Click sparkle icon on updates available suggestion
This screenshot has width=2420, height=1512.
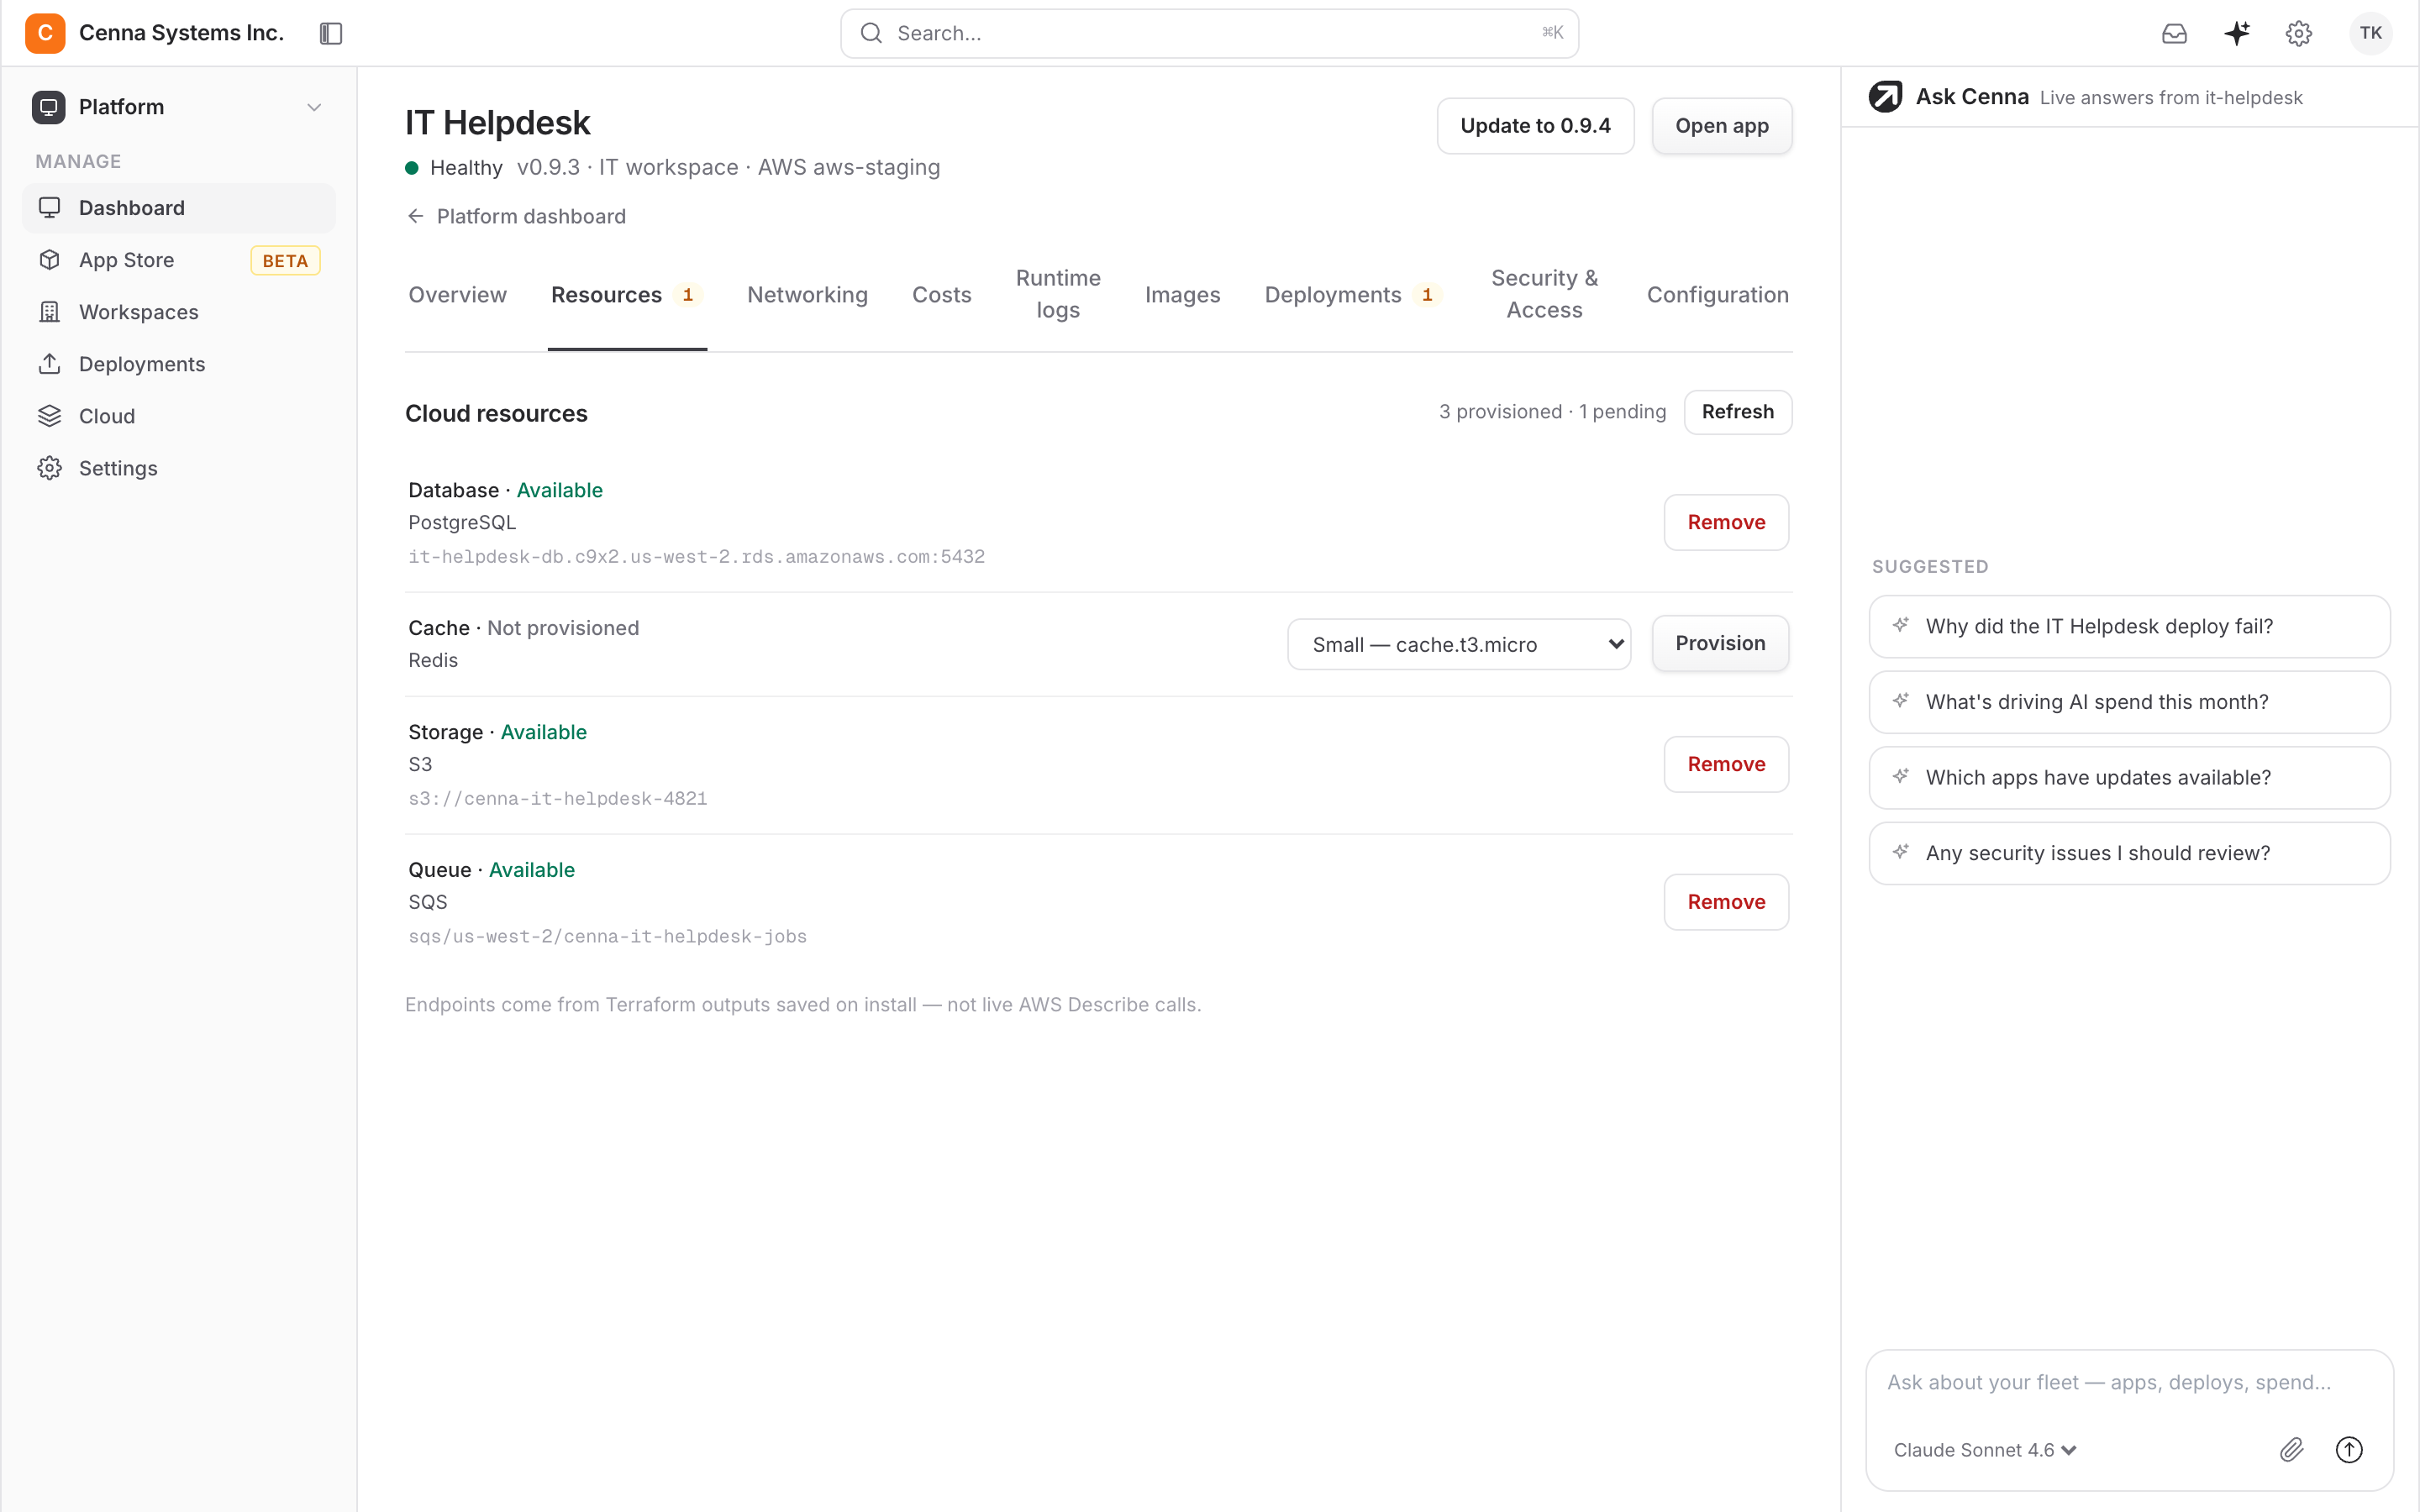coord(1901,776)
